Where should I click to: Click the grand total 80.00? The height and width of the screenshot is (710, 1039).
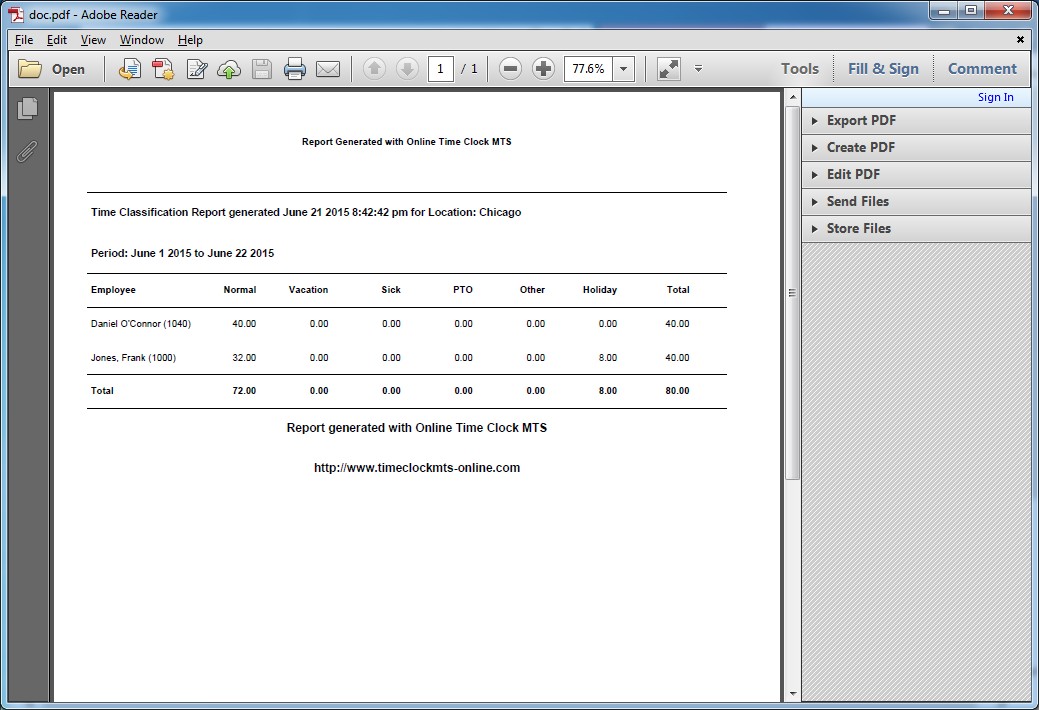coord(677,390)
